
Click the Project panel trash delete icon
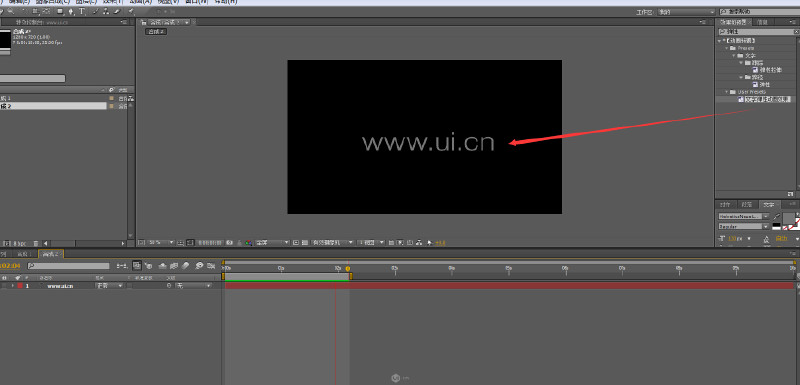click(x=36, y=243)
